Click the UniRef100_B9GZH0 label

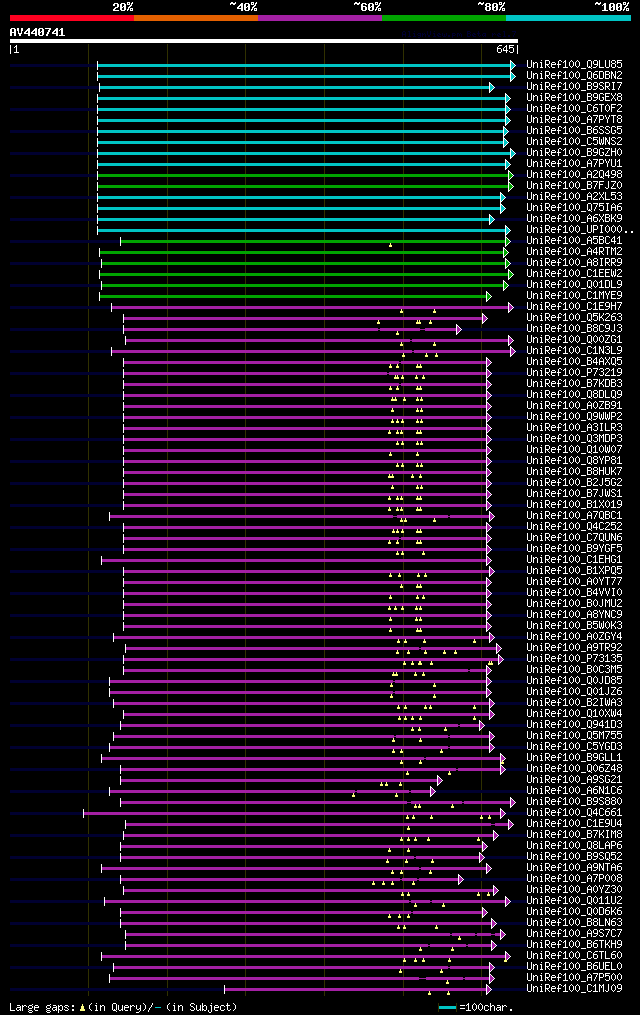[574, 153]
